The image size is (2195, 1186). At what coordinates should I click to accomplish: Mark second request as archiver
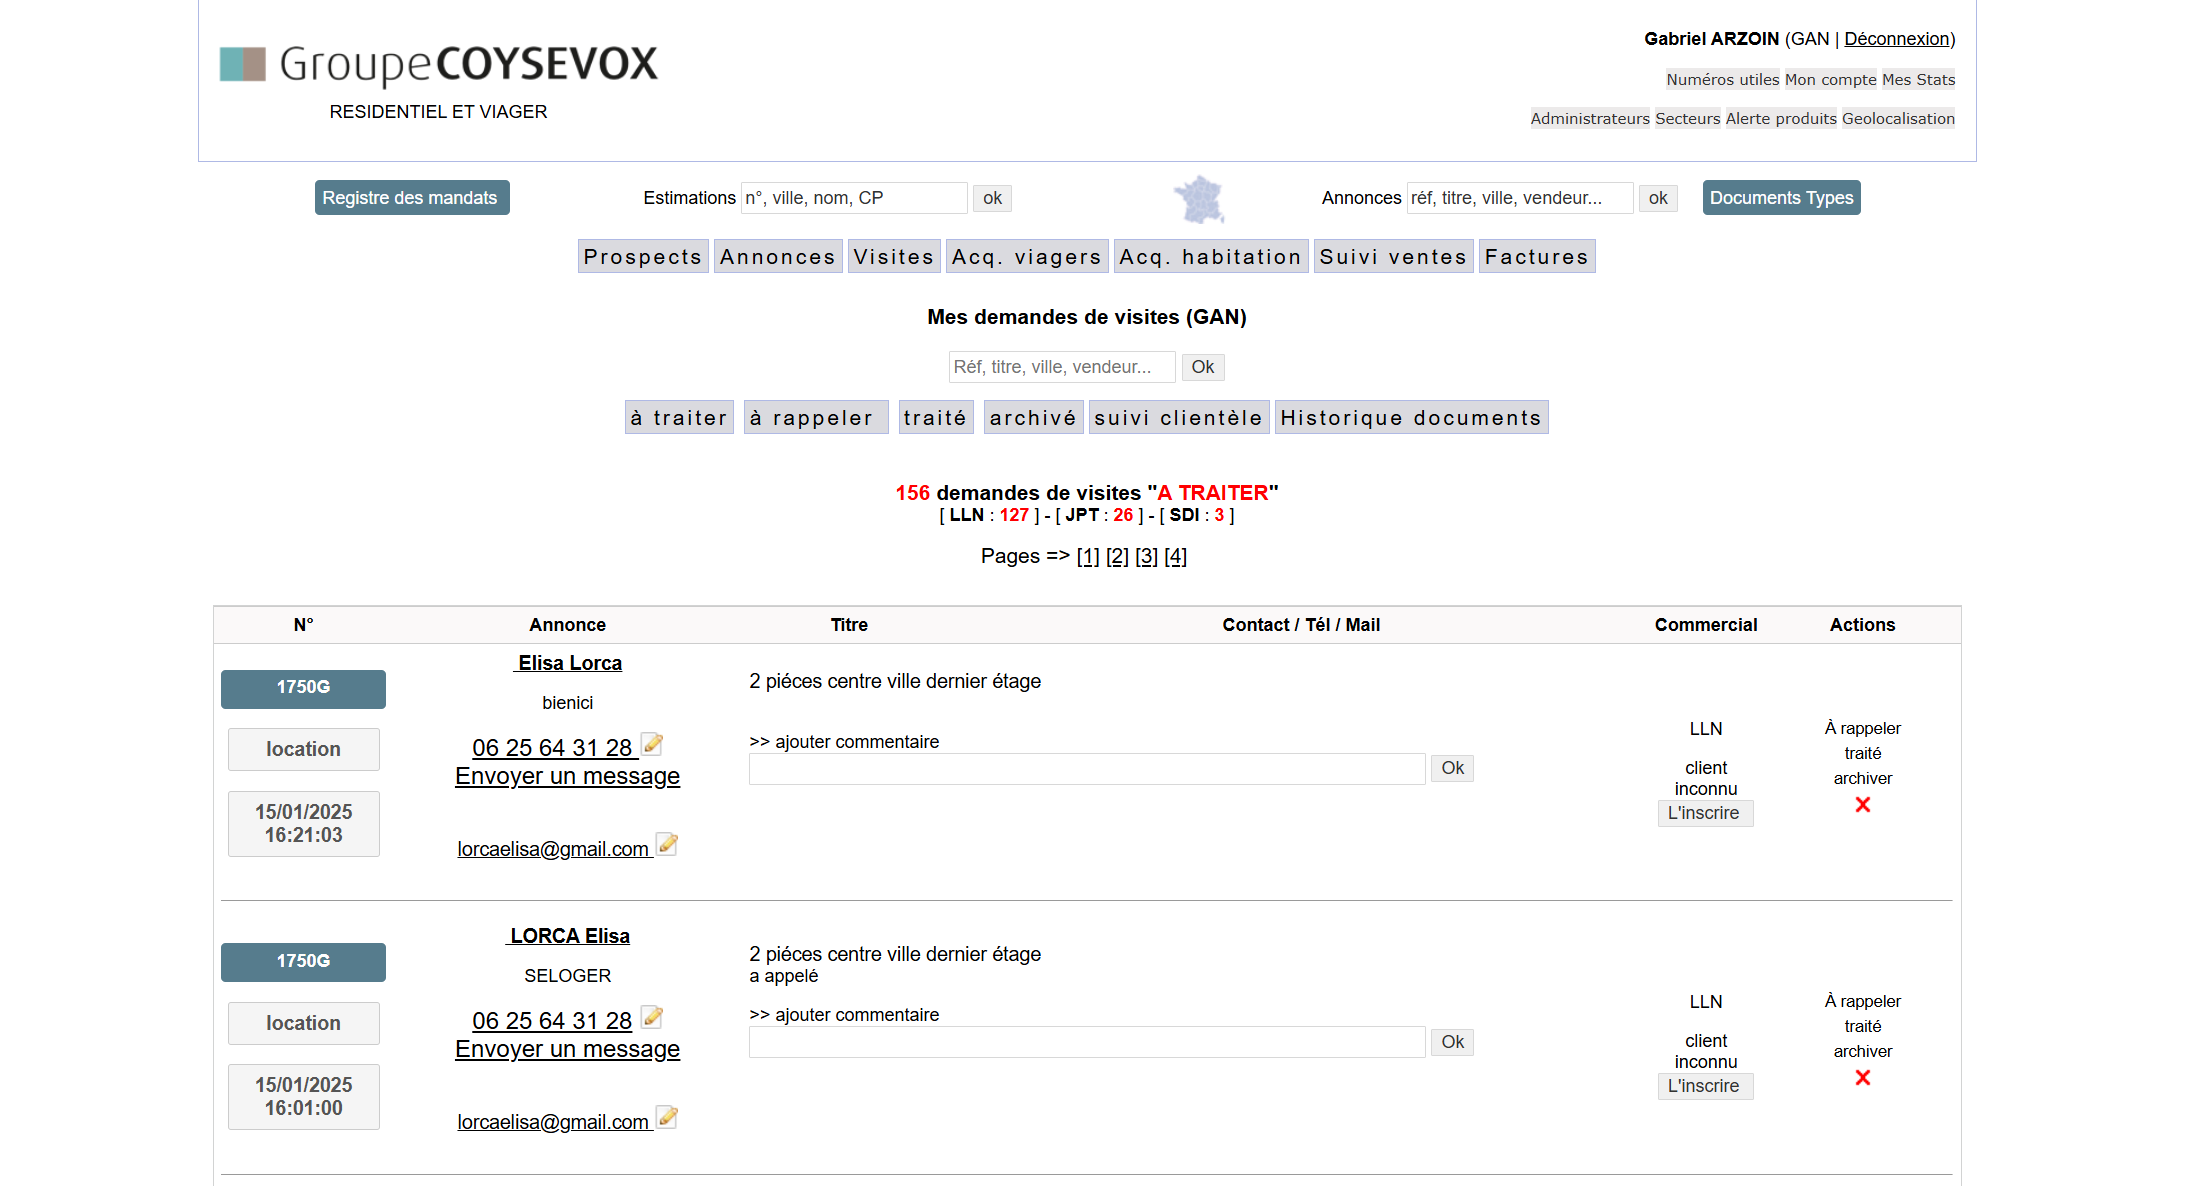click(1862, 1051)
